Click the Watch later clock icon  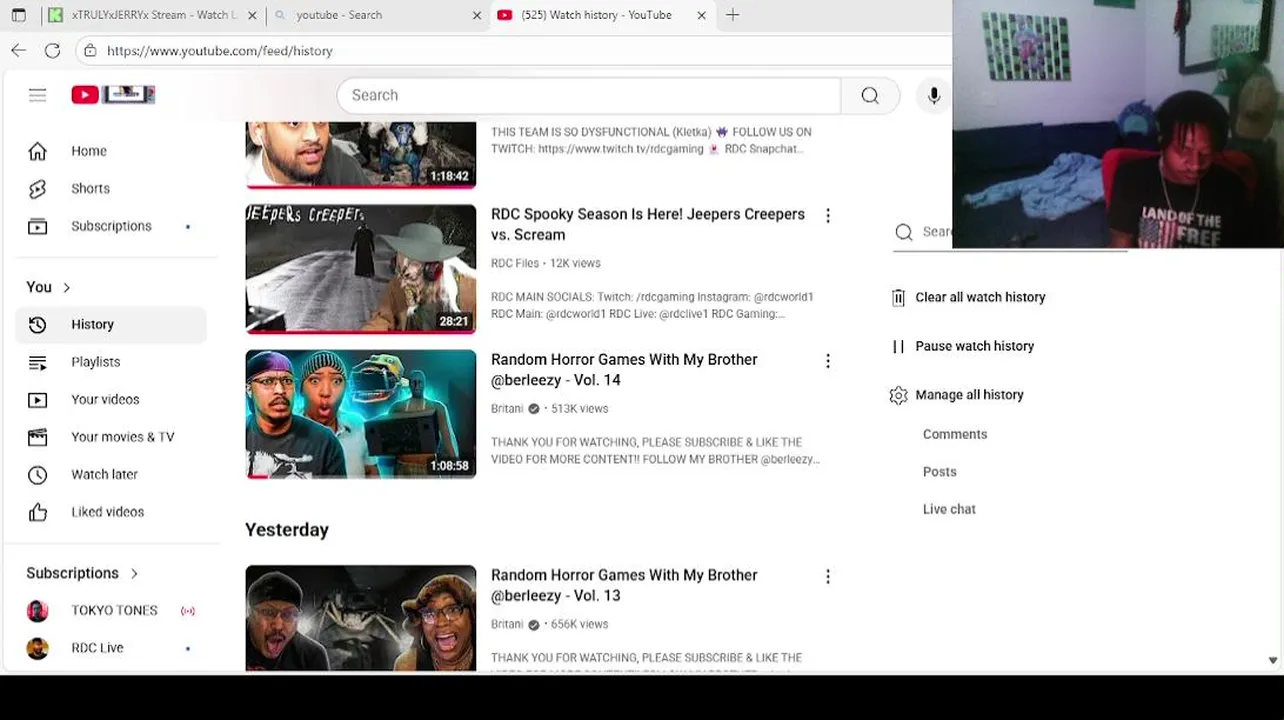[x=37, y=474]
